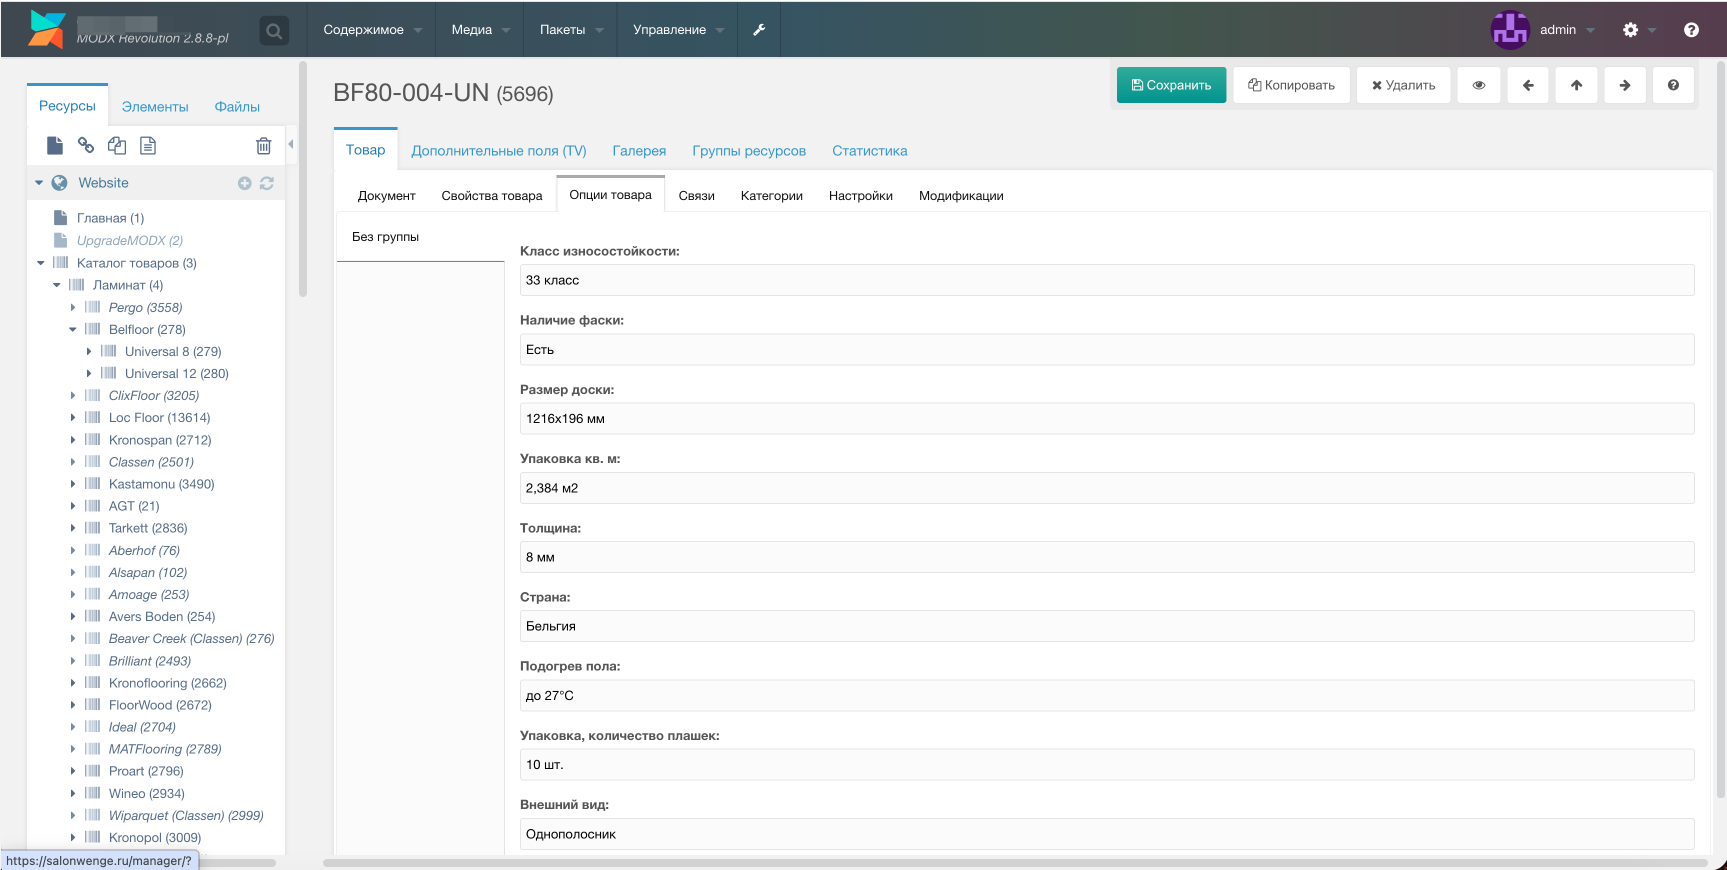
Task: Click the Размер доски input field
Action: (1107, 419)
